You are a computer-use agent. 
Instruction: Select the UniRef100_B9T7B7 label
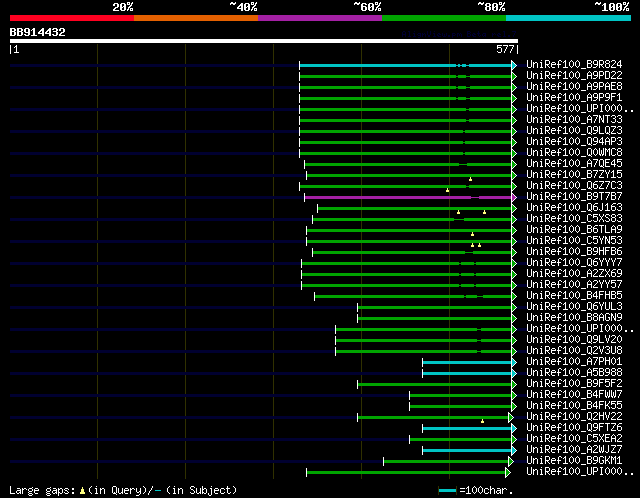(x=574, y=197)
